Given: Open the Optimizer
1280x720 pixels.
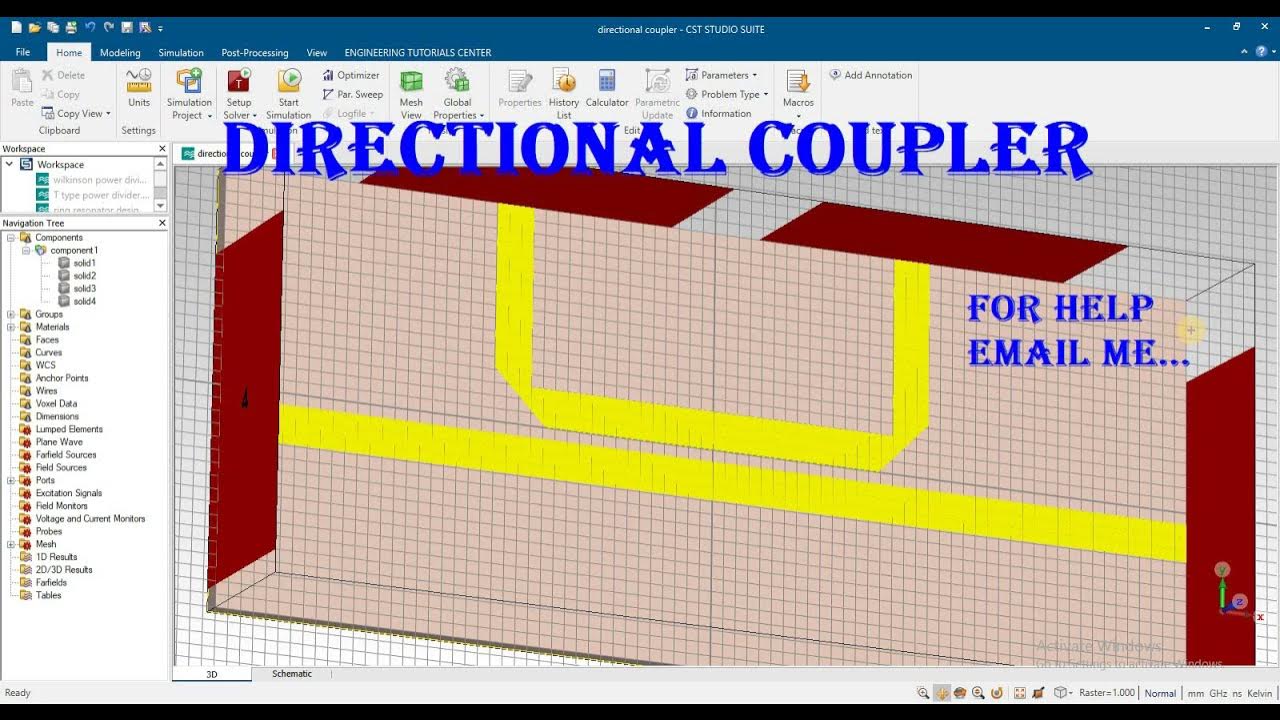Looking at the screenshot, I should 351,75.
